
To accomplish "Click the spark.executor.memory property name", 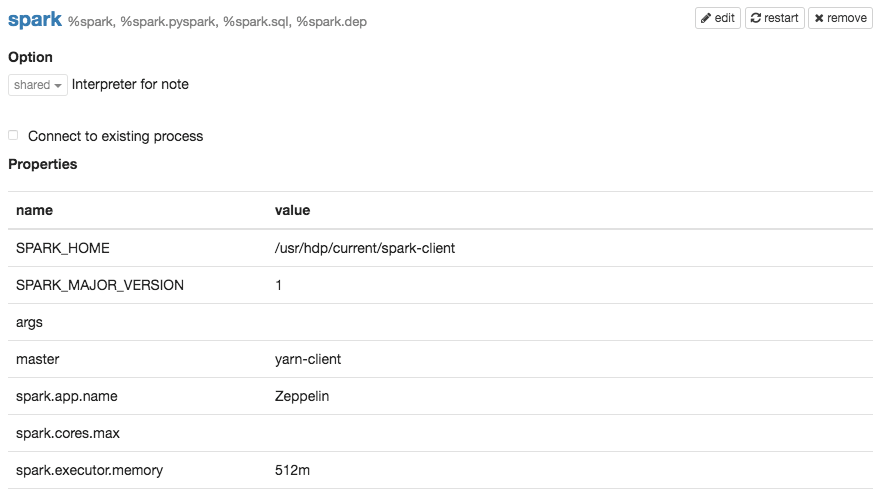I will [x=89, y=470].
